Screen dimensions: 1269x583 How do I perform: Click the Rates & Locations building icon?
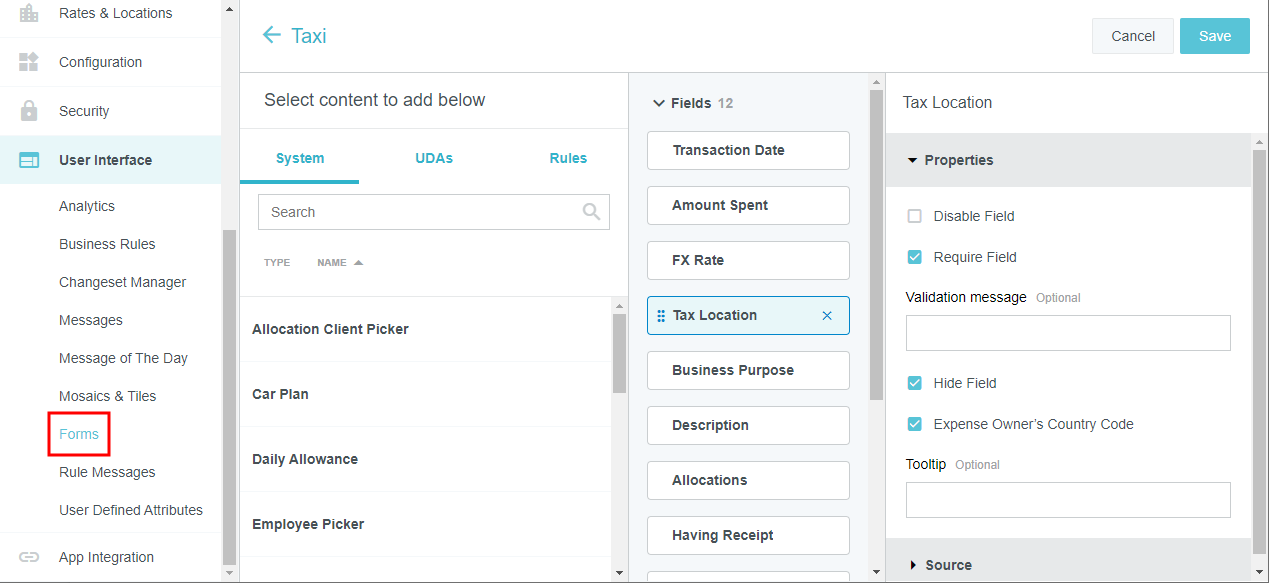tap(29, 13)
